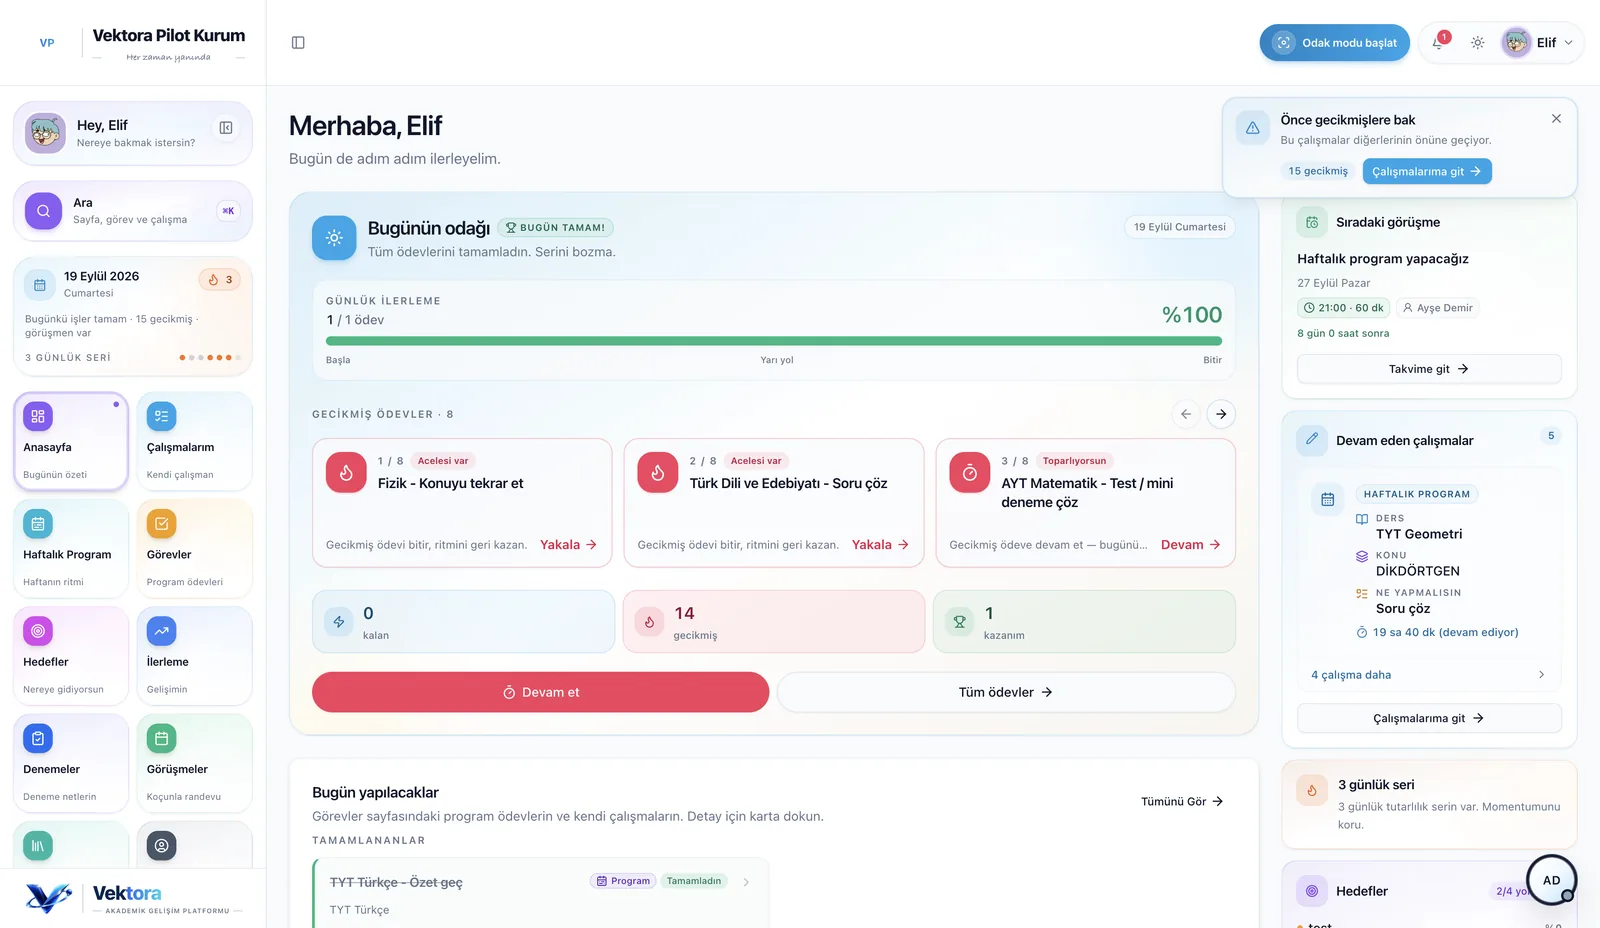This screenshot has height=928, width=1600.
Task: Click the 1 kazanım stat card
Action: coord(1084,622)
